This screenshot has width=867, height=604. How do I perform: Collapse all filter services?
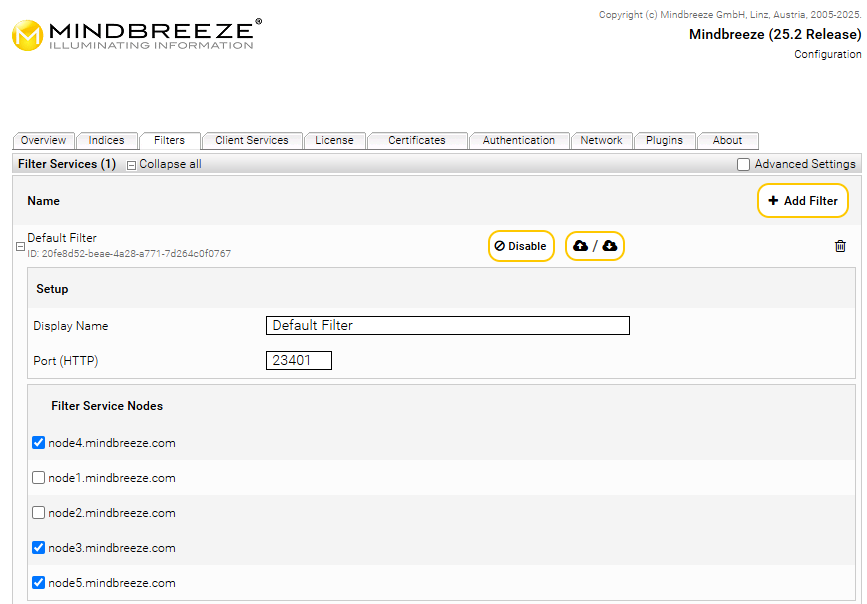164,164
